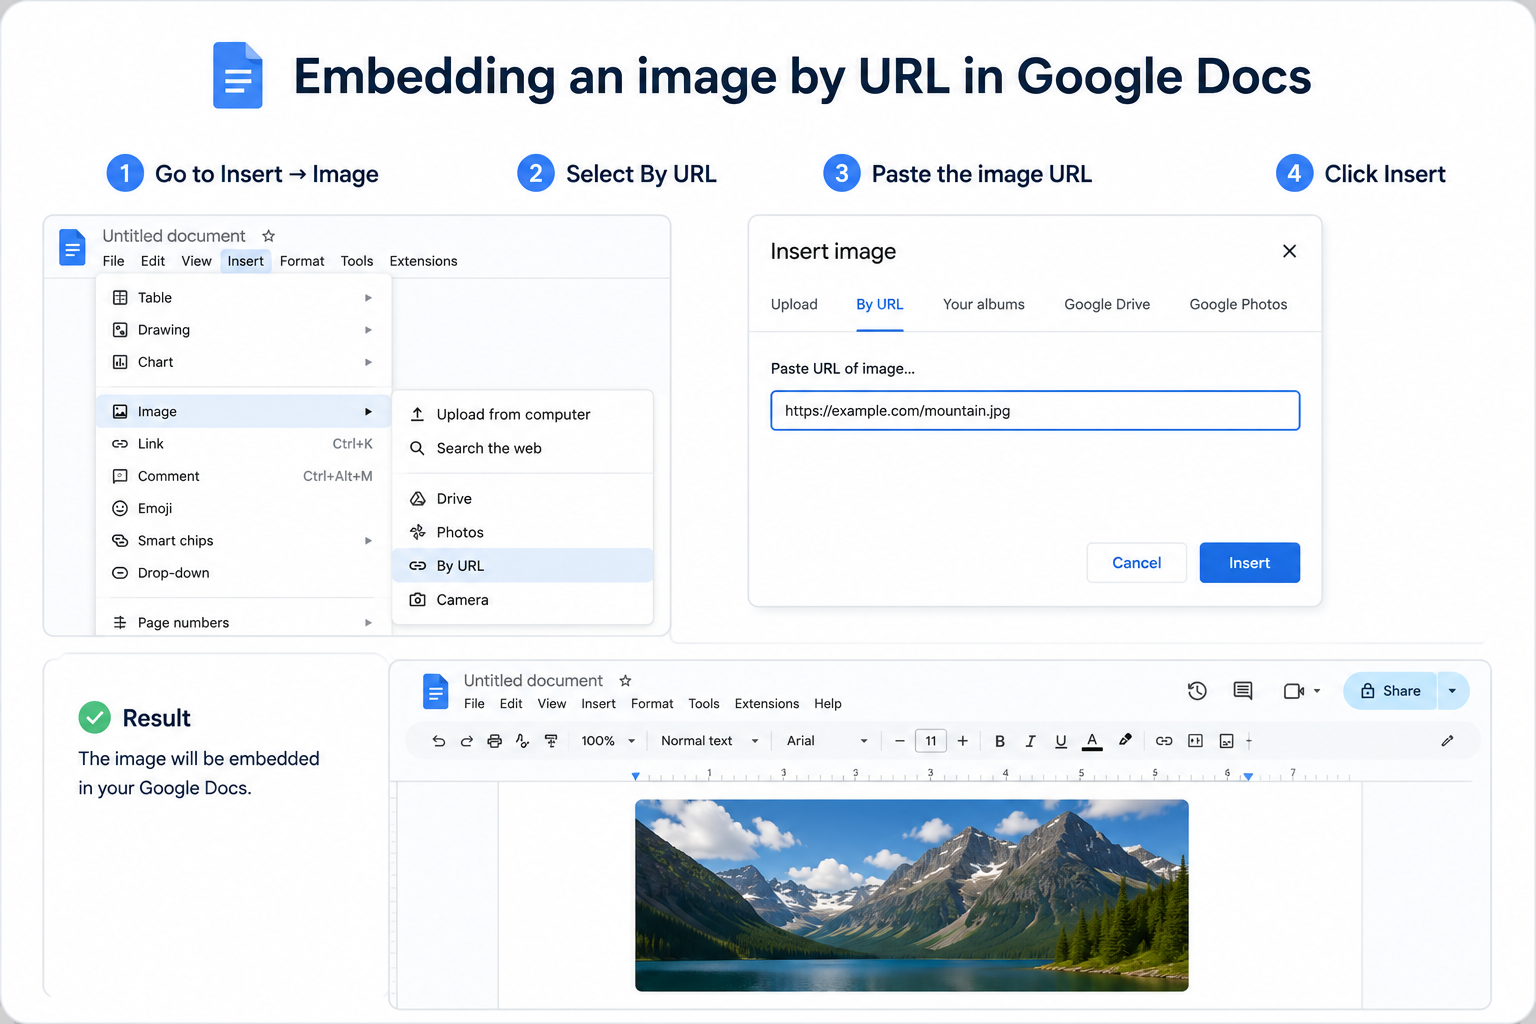
Task: Click the editing mode pencil icon
Action: [1447, 741]
